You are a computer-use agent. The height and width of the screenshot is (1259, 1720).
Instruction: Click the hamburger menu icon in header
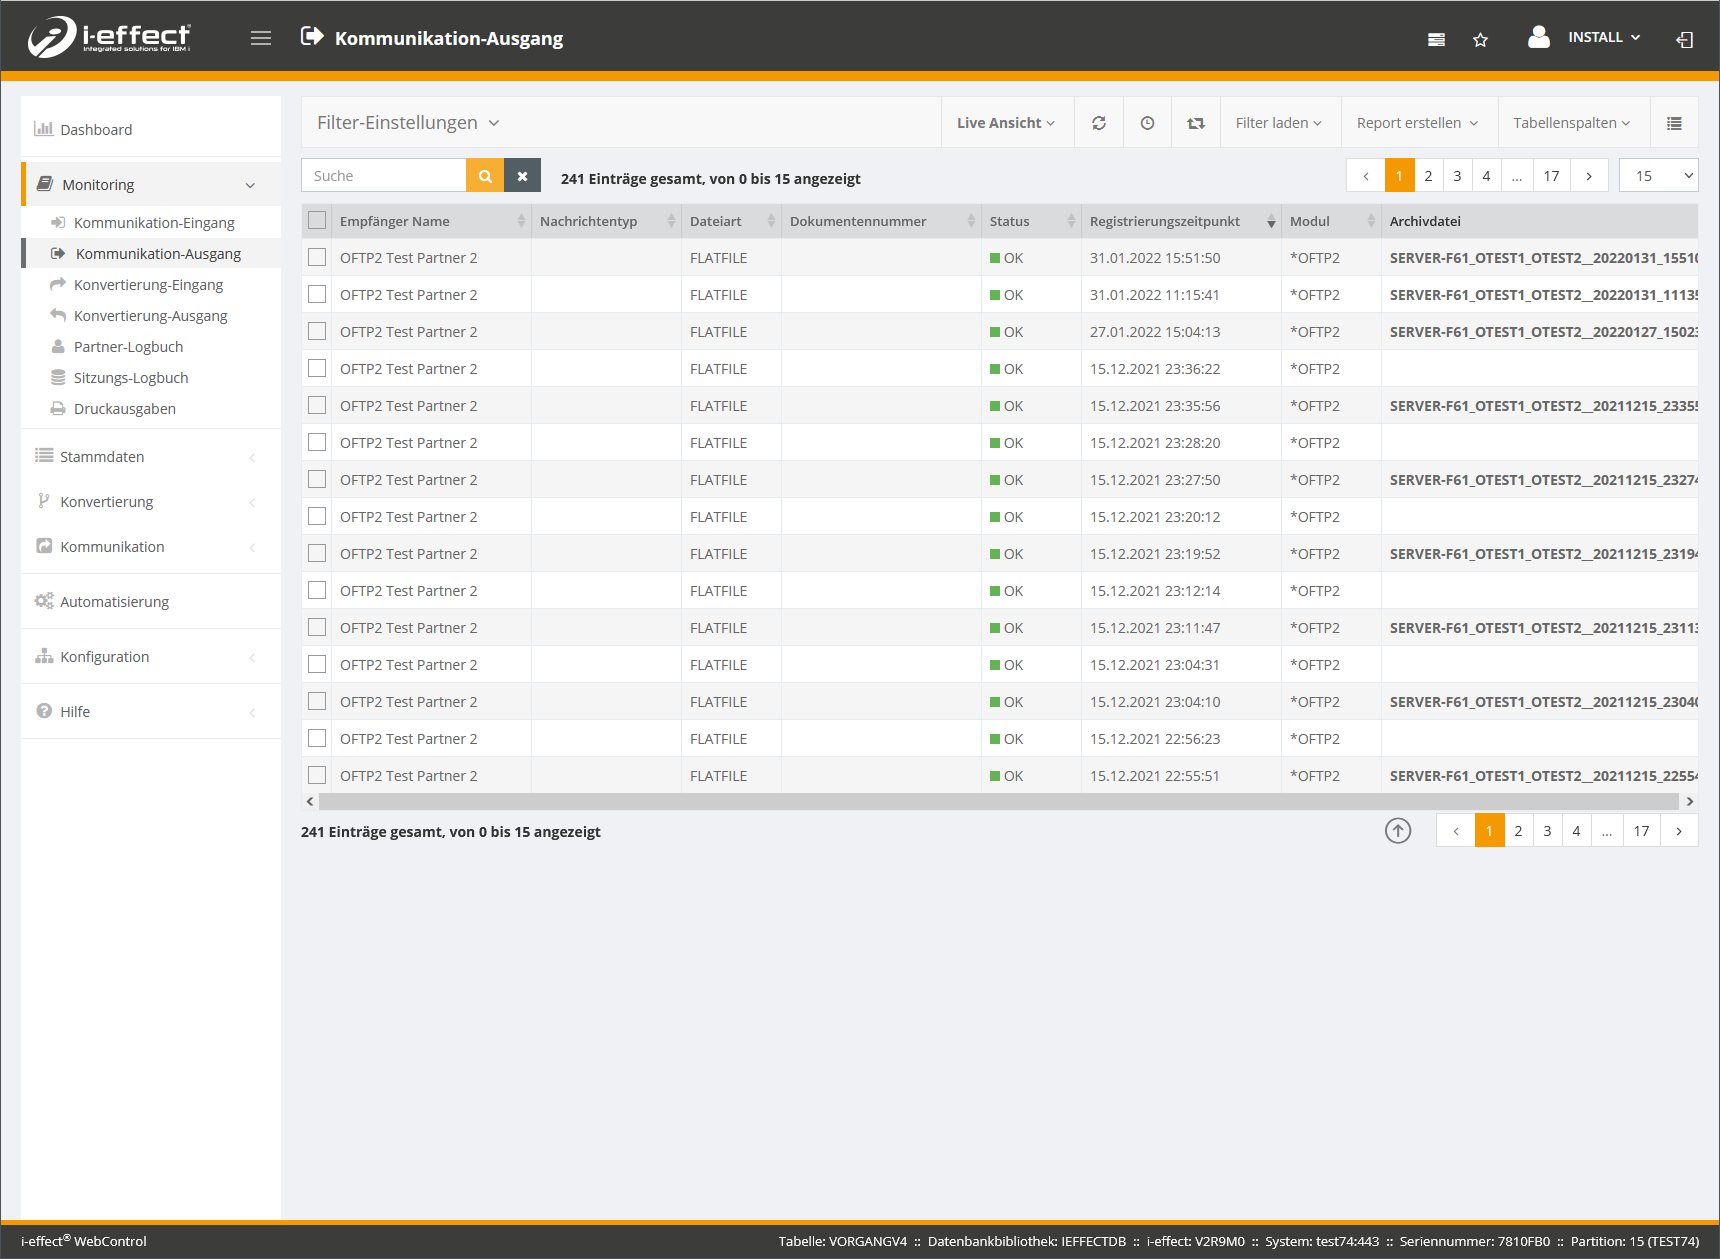[261, 38]
